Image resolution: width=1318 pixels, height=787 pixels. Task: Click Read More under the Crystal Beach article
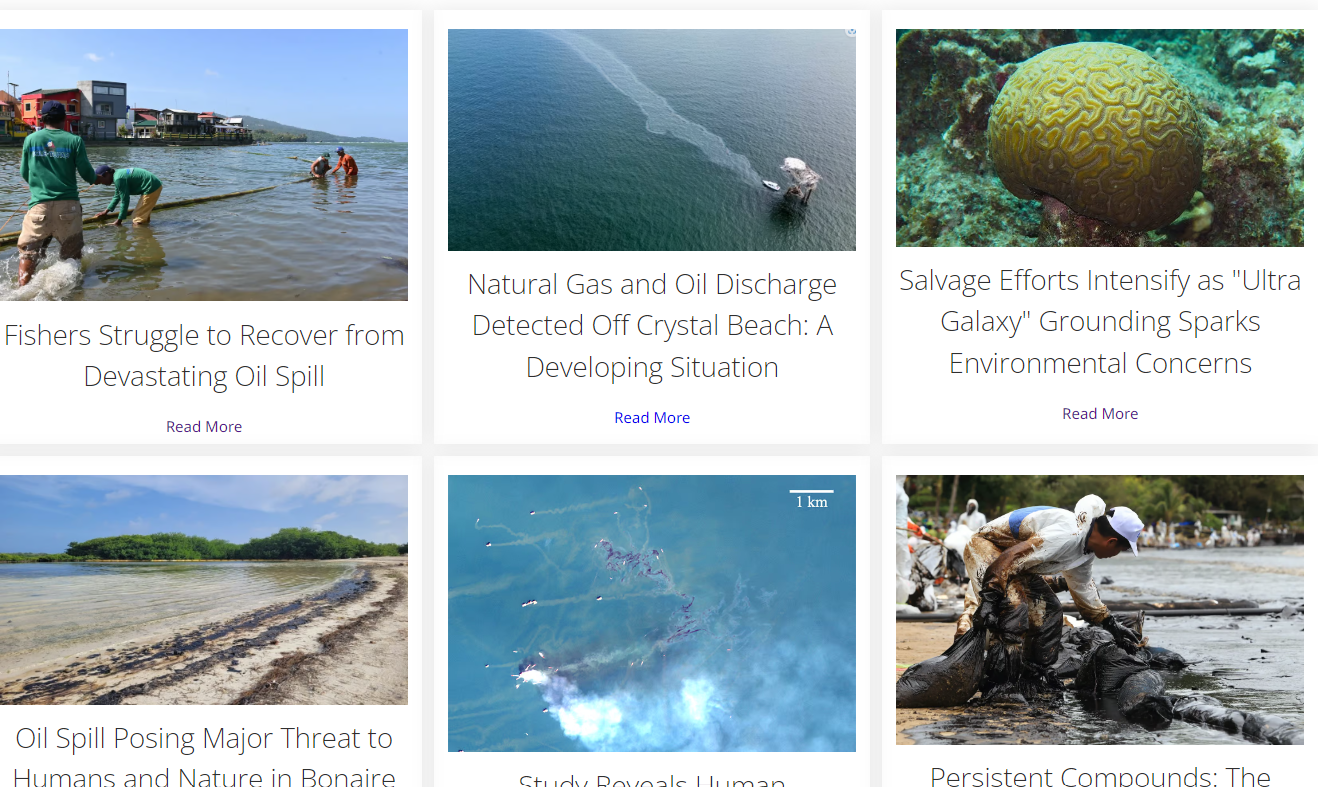pos(652,418)
